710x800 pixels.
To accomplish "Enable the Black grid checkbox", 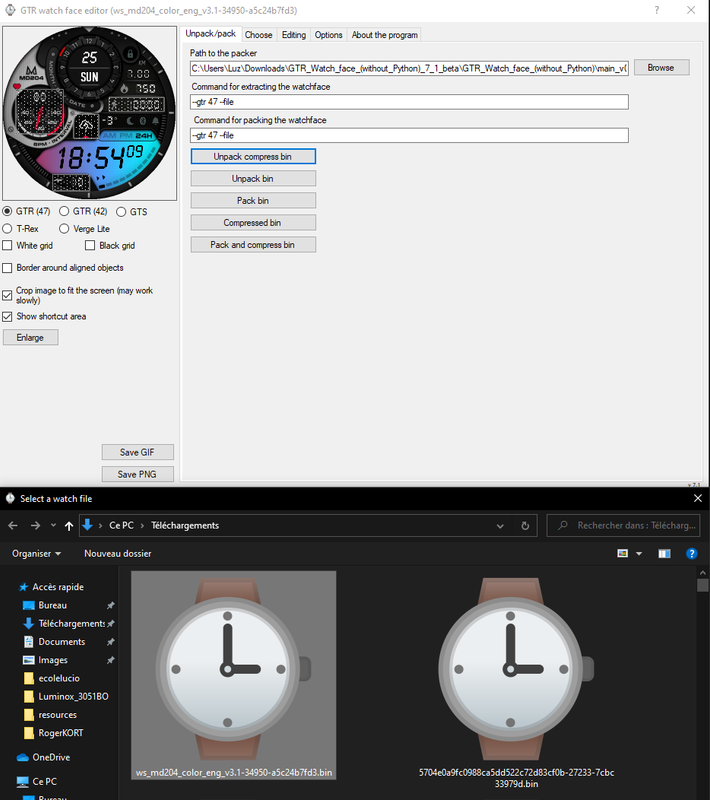I will pyautogui.click(x=90, y=245).
